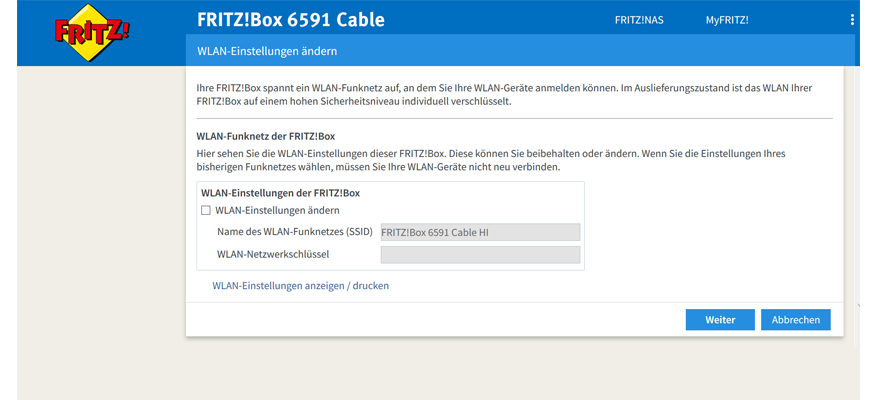Click the FRITZ!Box 6591 Cable title

[291, 20]
